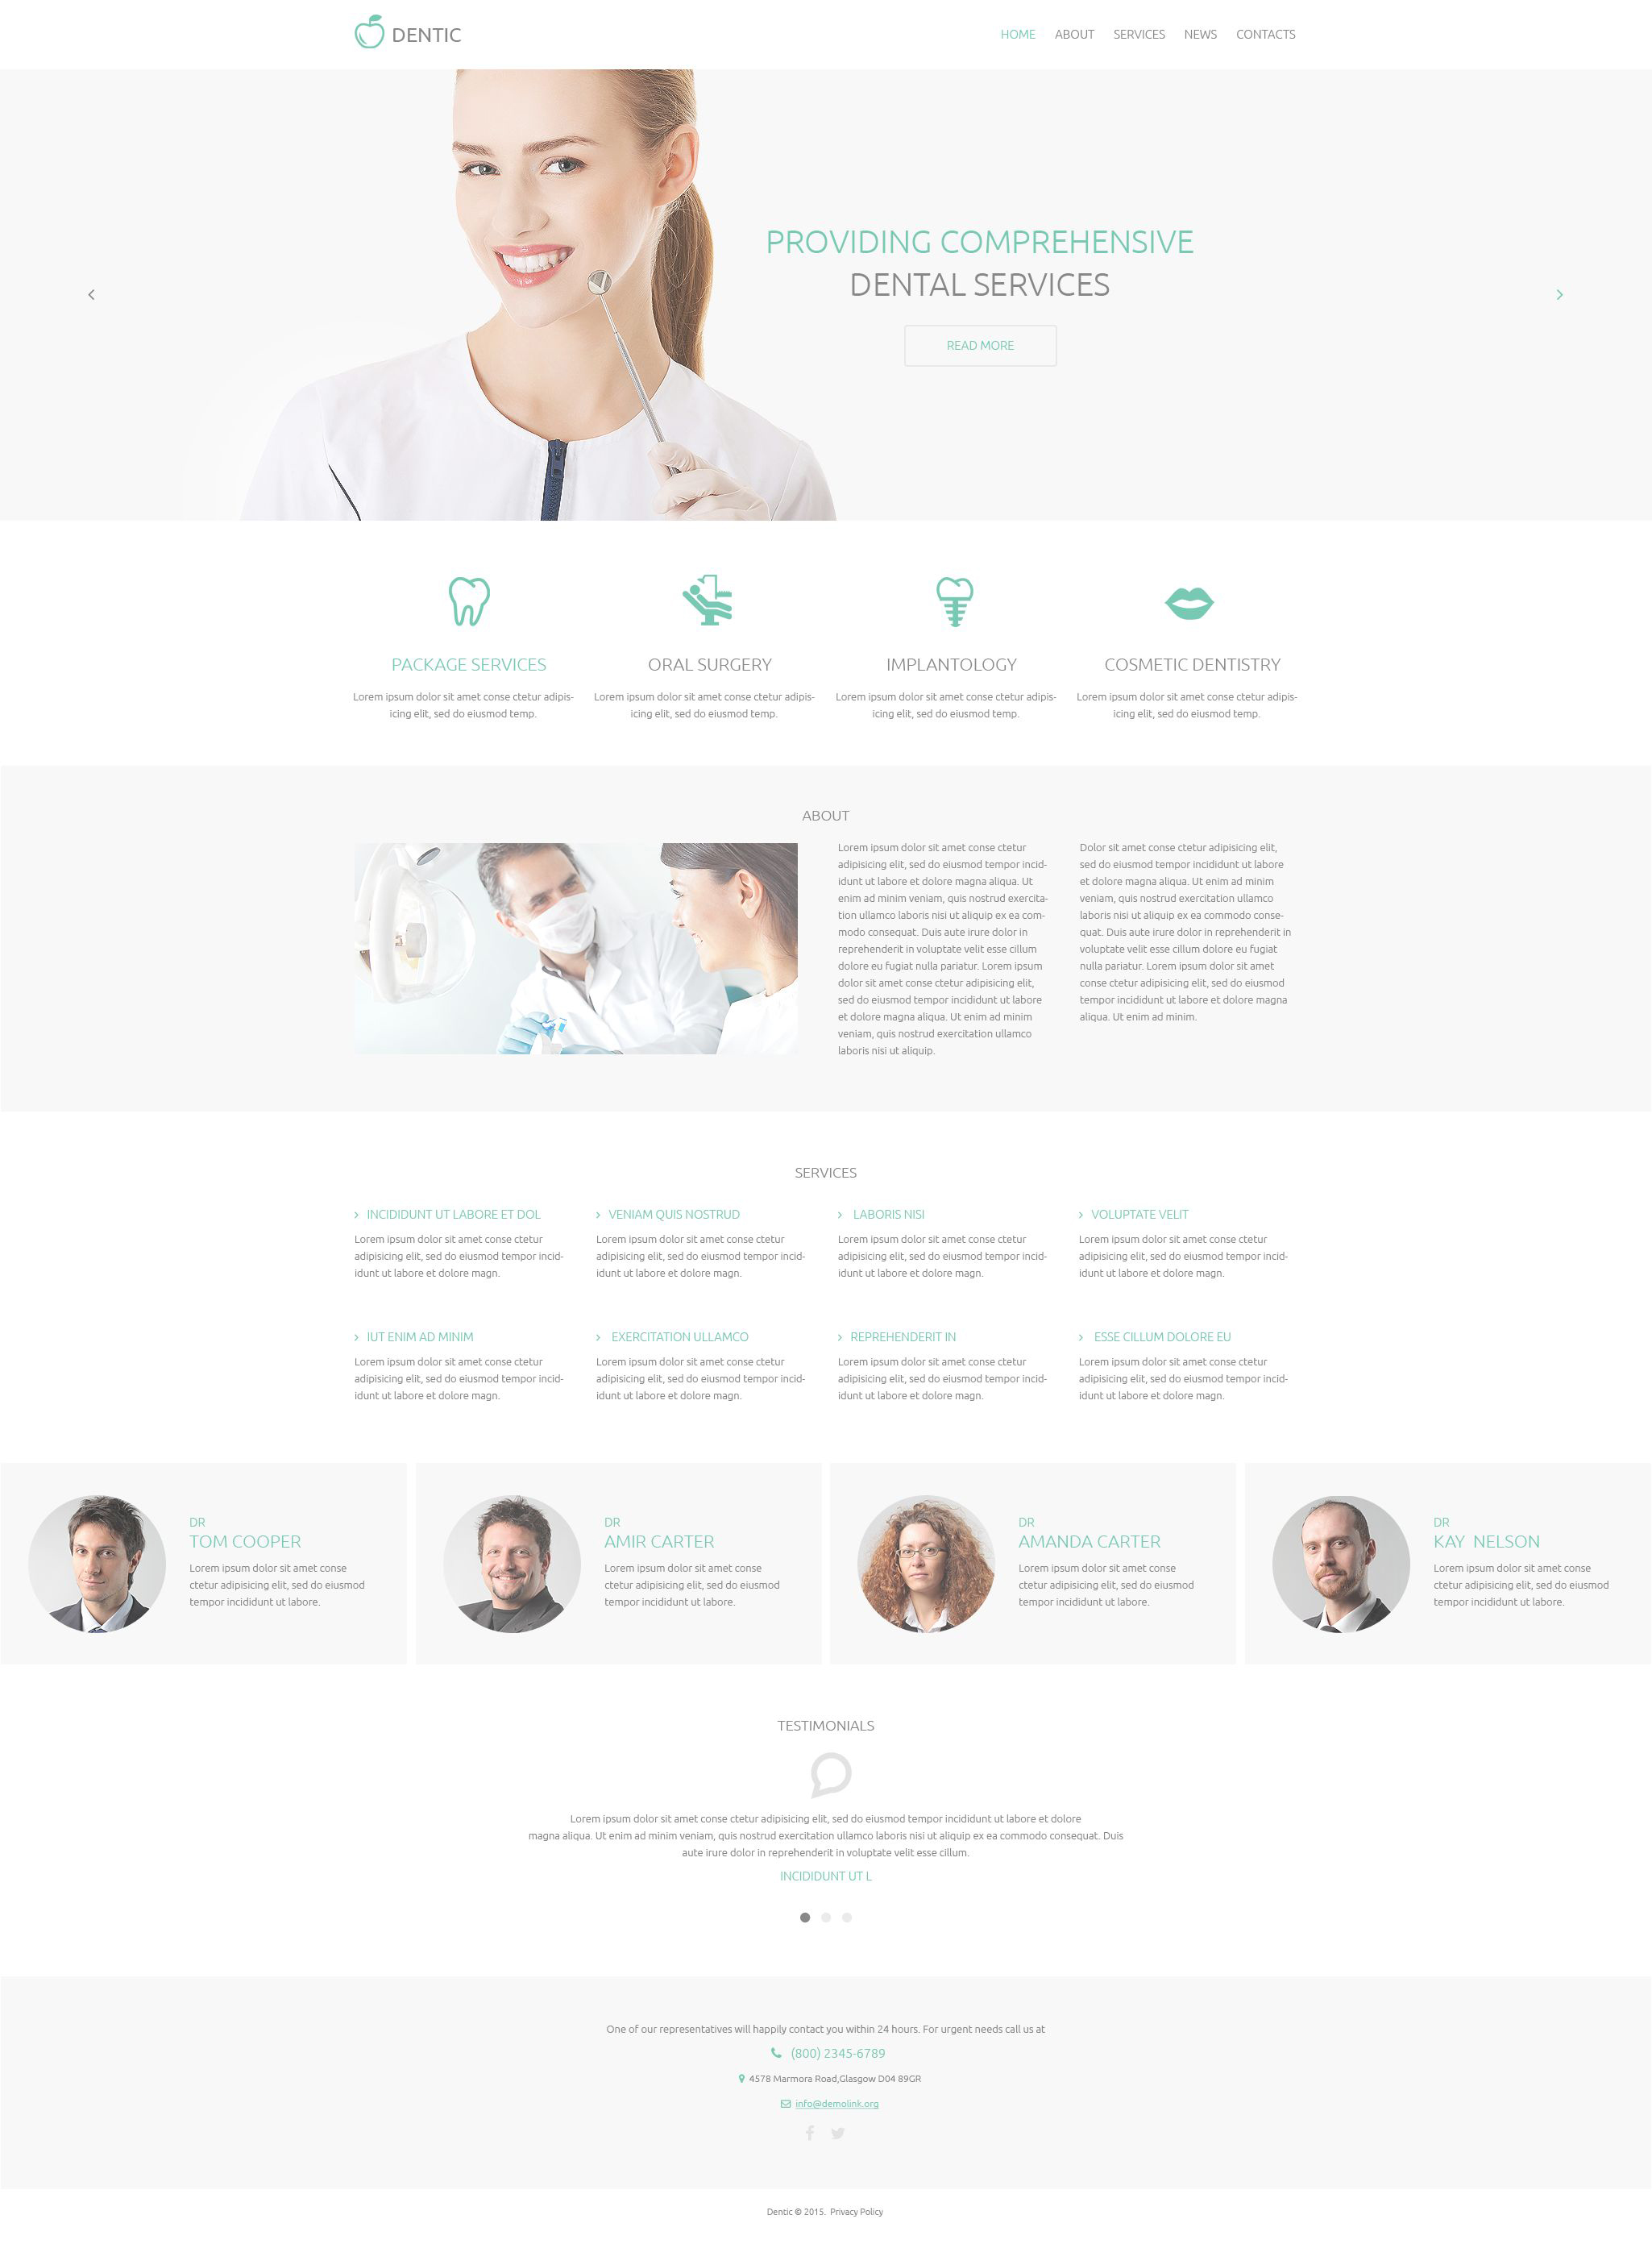Image resolution: width=1652 pixels, height=2244 pixels.
Task: Click the right carousel arrow
Action: tap(1559, 293)
